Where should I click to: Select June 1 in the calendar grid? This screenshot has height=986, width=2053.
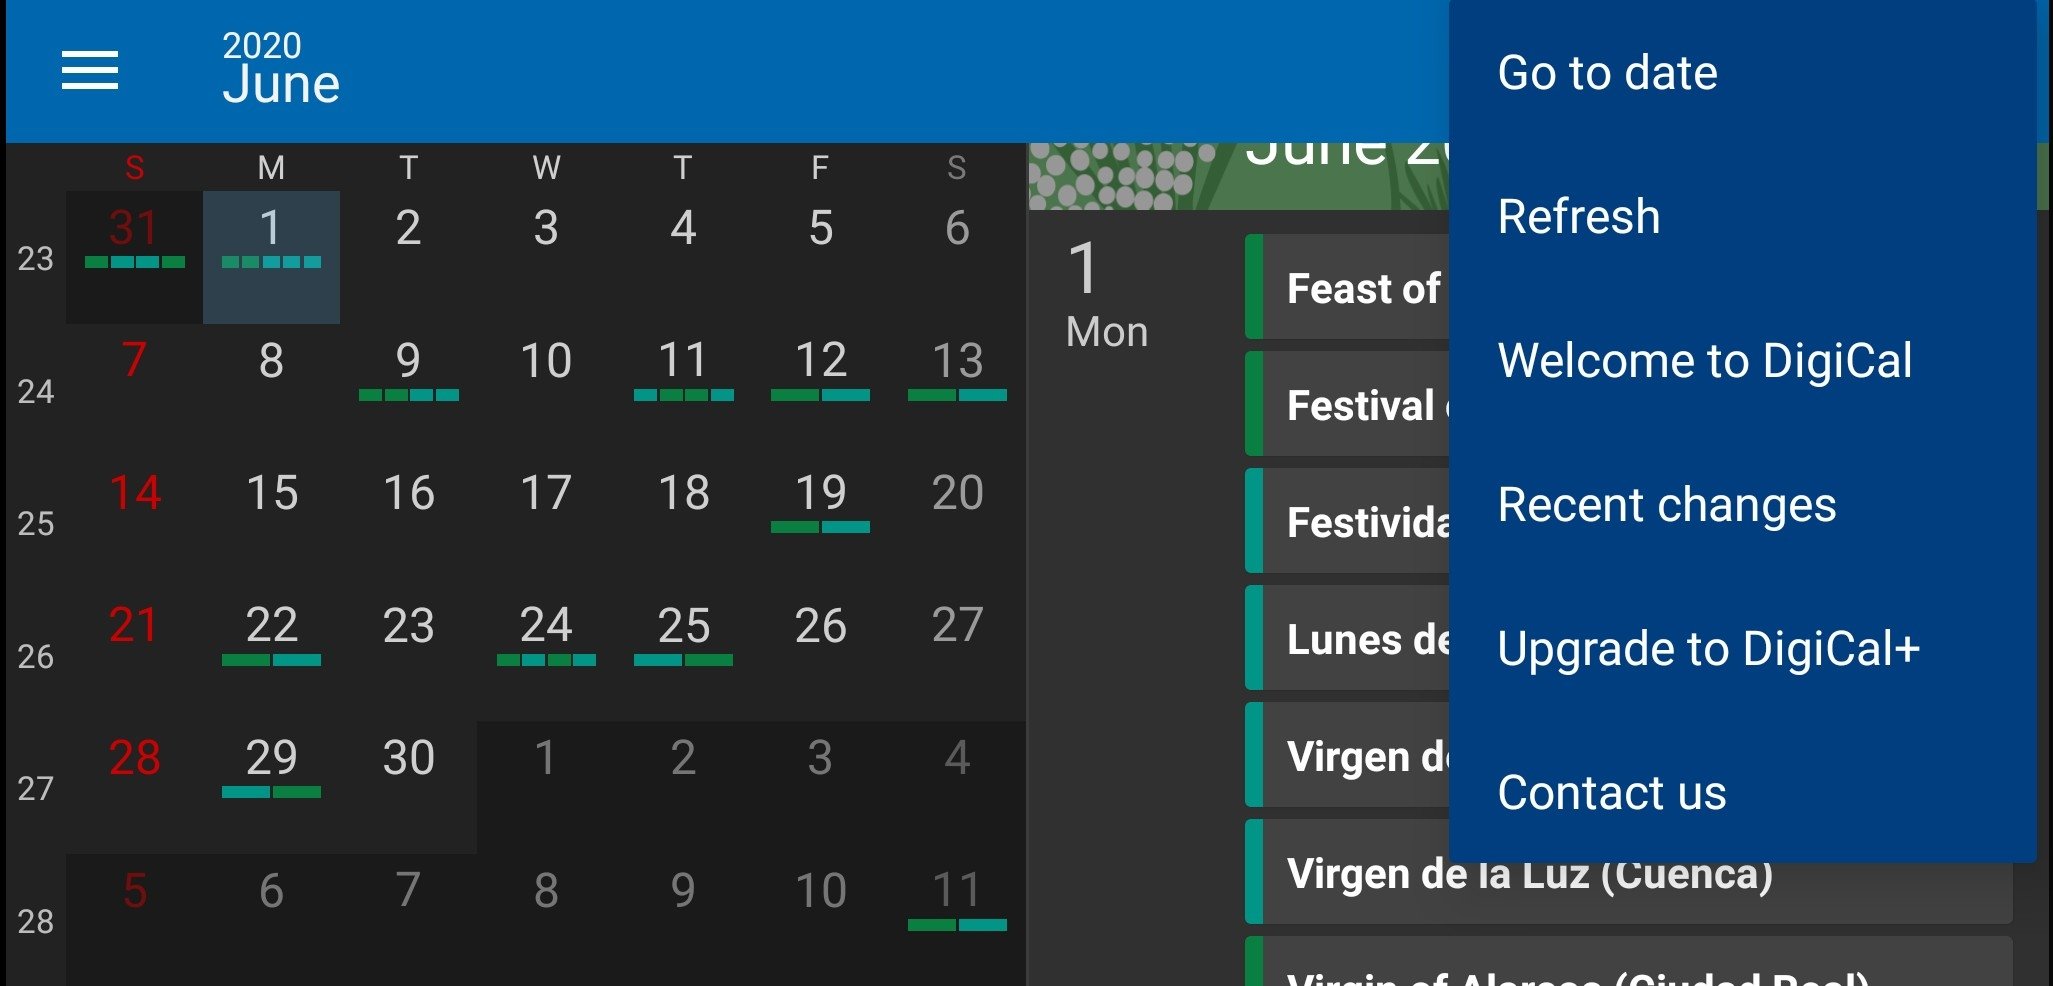click(271, 256)
